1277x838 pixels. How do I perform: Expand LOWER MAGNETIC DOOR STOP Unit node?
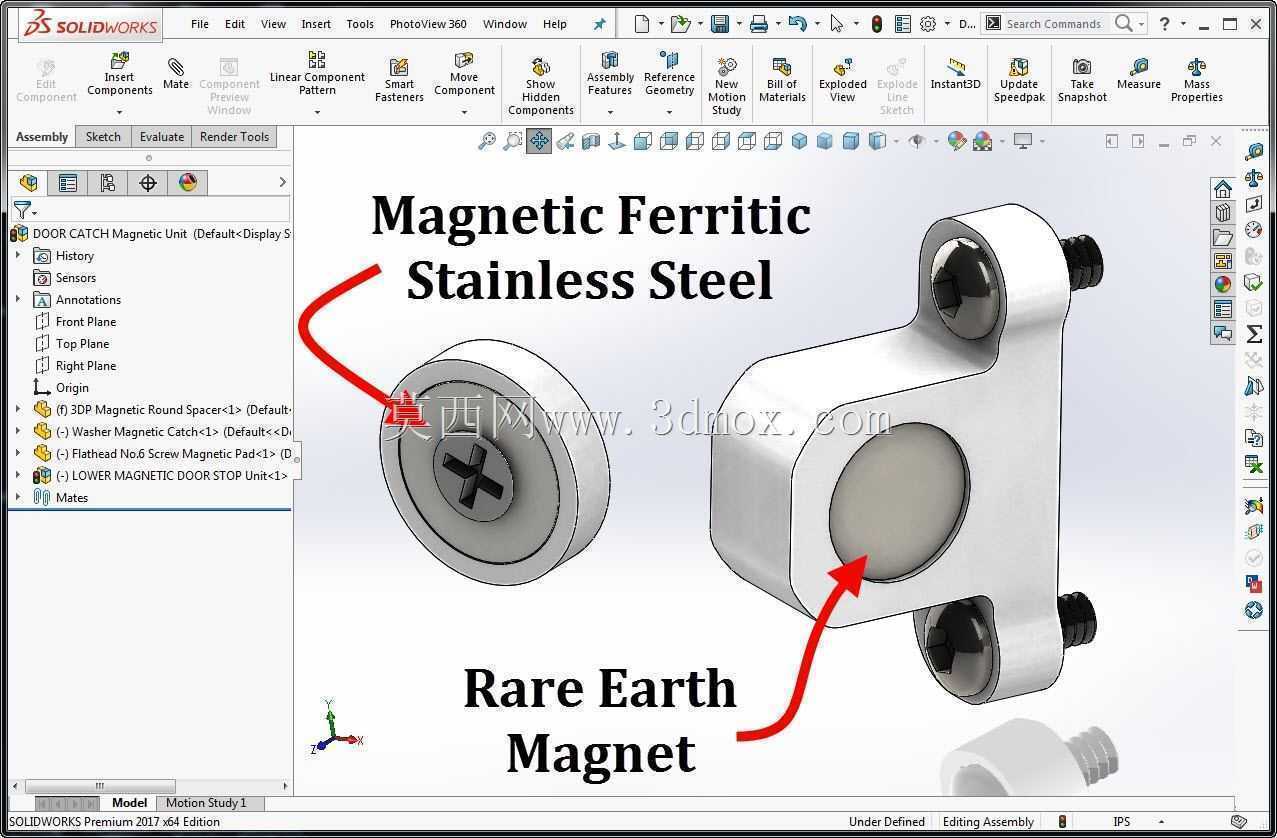18,476
